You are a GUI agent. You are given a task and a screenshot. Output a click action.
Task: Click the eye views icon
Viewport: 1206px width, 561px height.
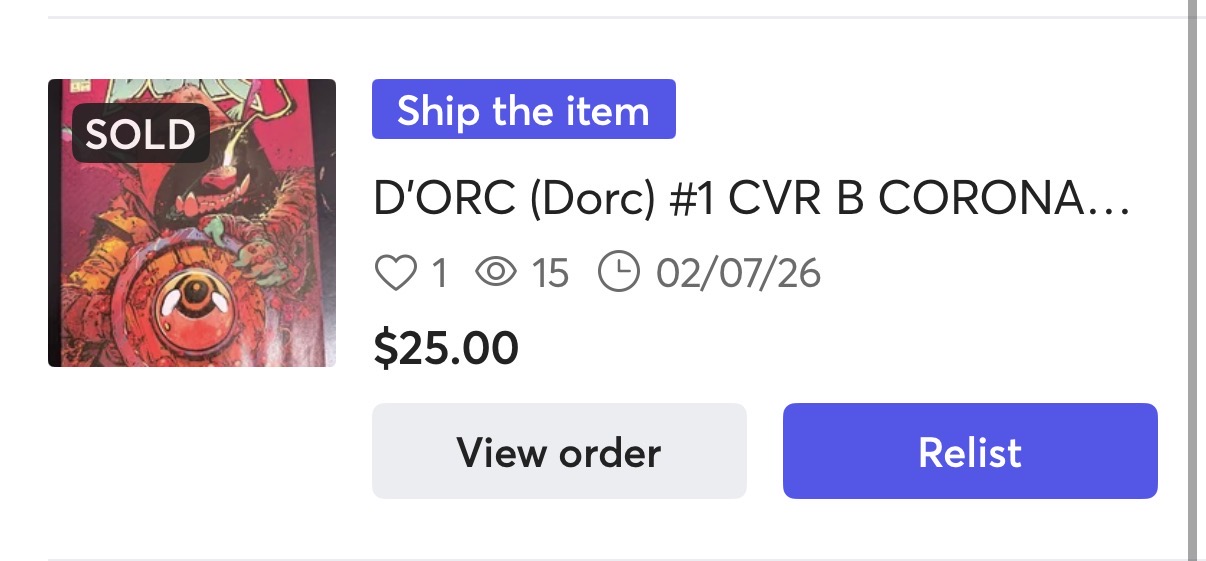pos(496,273)
